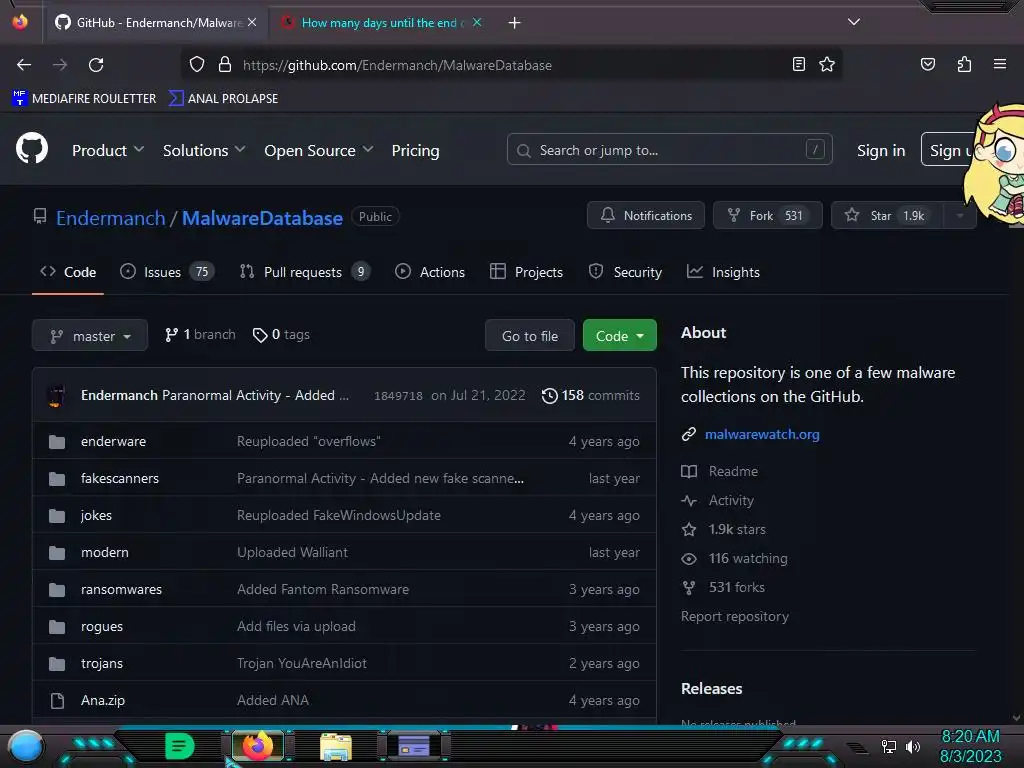Switch to the Issues tab
The height and width of the screenshot is (768, 1024).
point(167,272)
